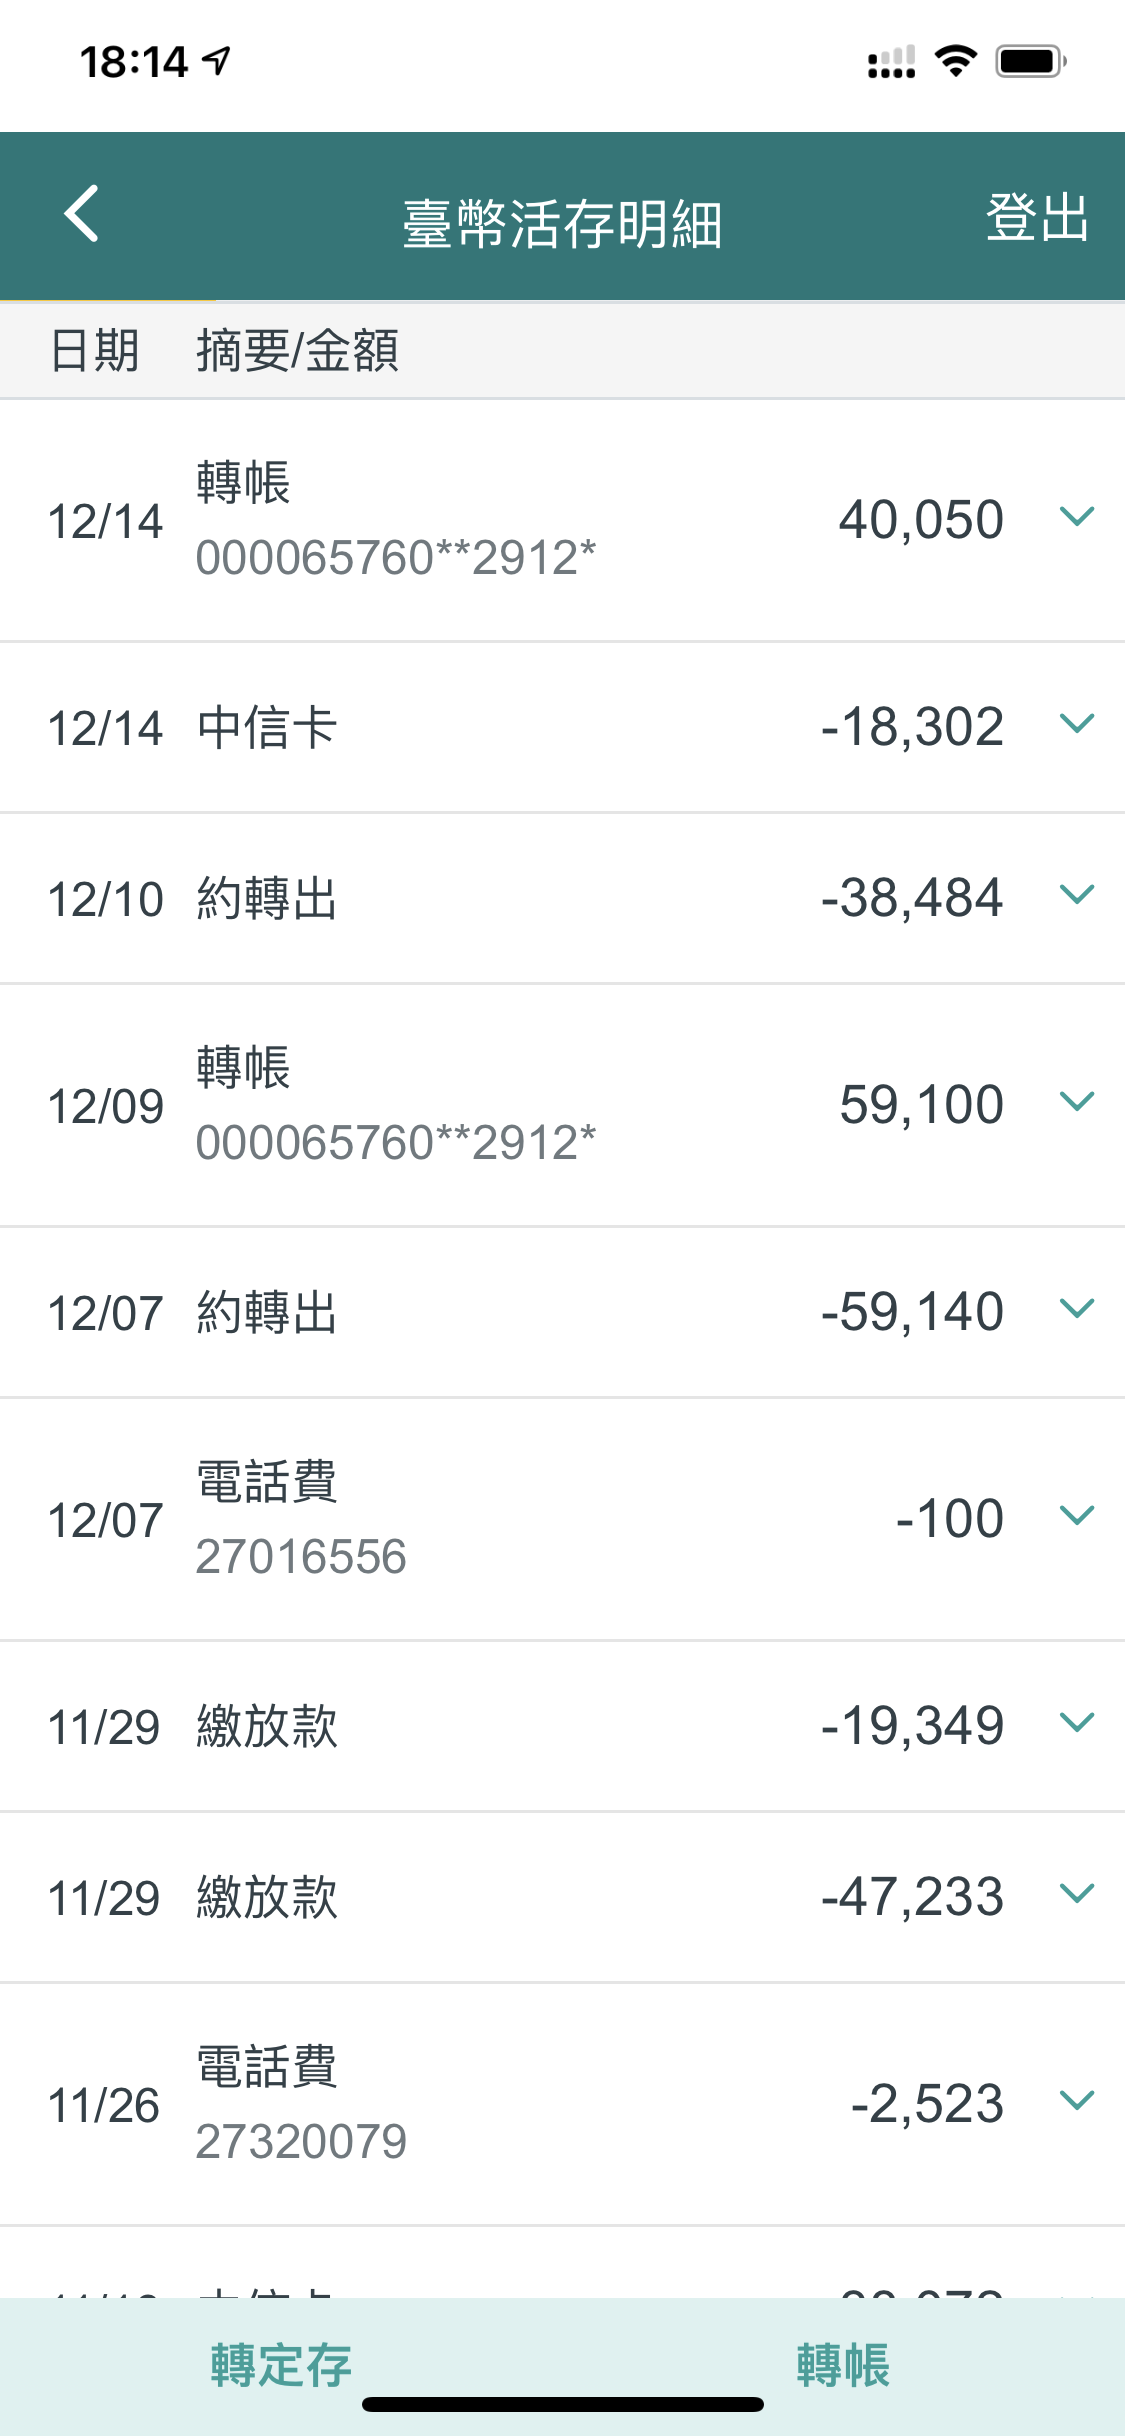The image size is (1125, 2436).
Task: Tap the cellular signal icon
Action: point(891,62)
